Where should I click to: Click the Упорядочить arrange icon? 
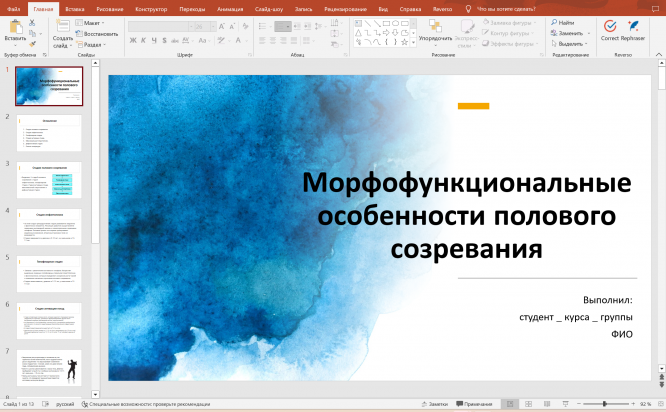click(x=435, y=27)
